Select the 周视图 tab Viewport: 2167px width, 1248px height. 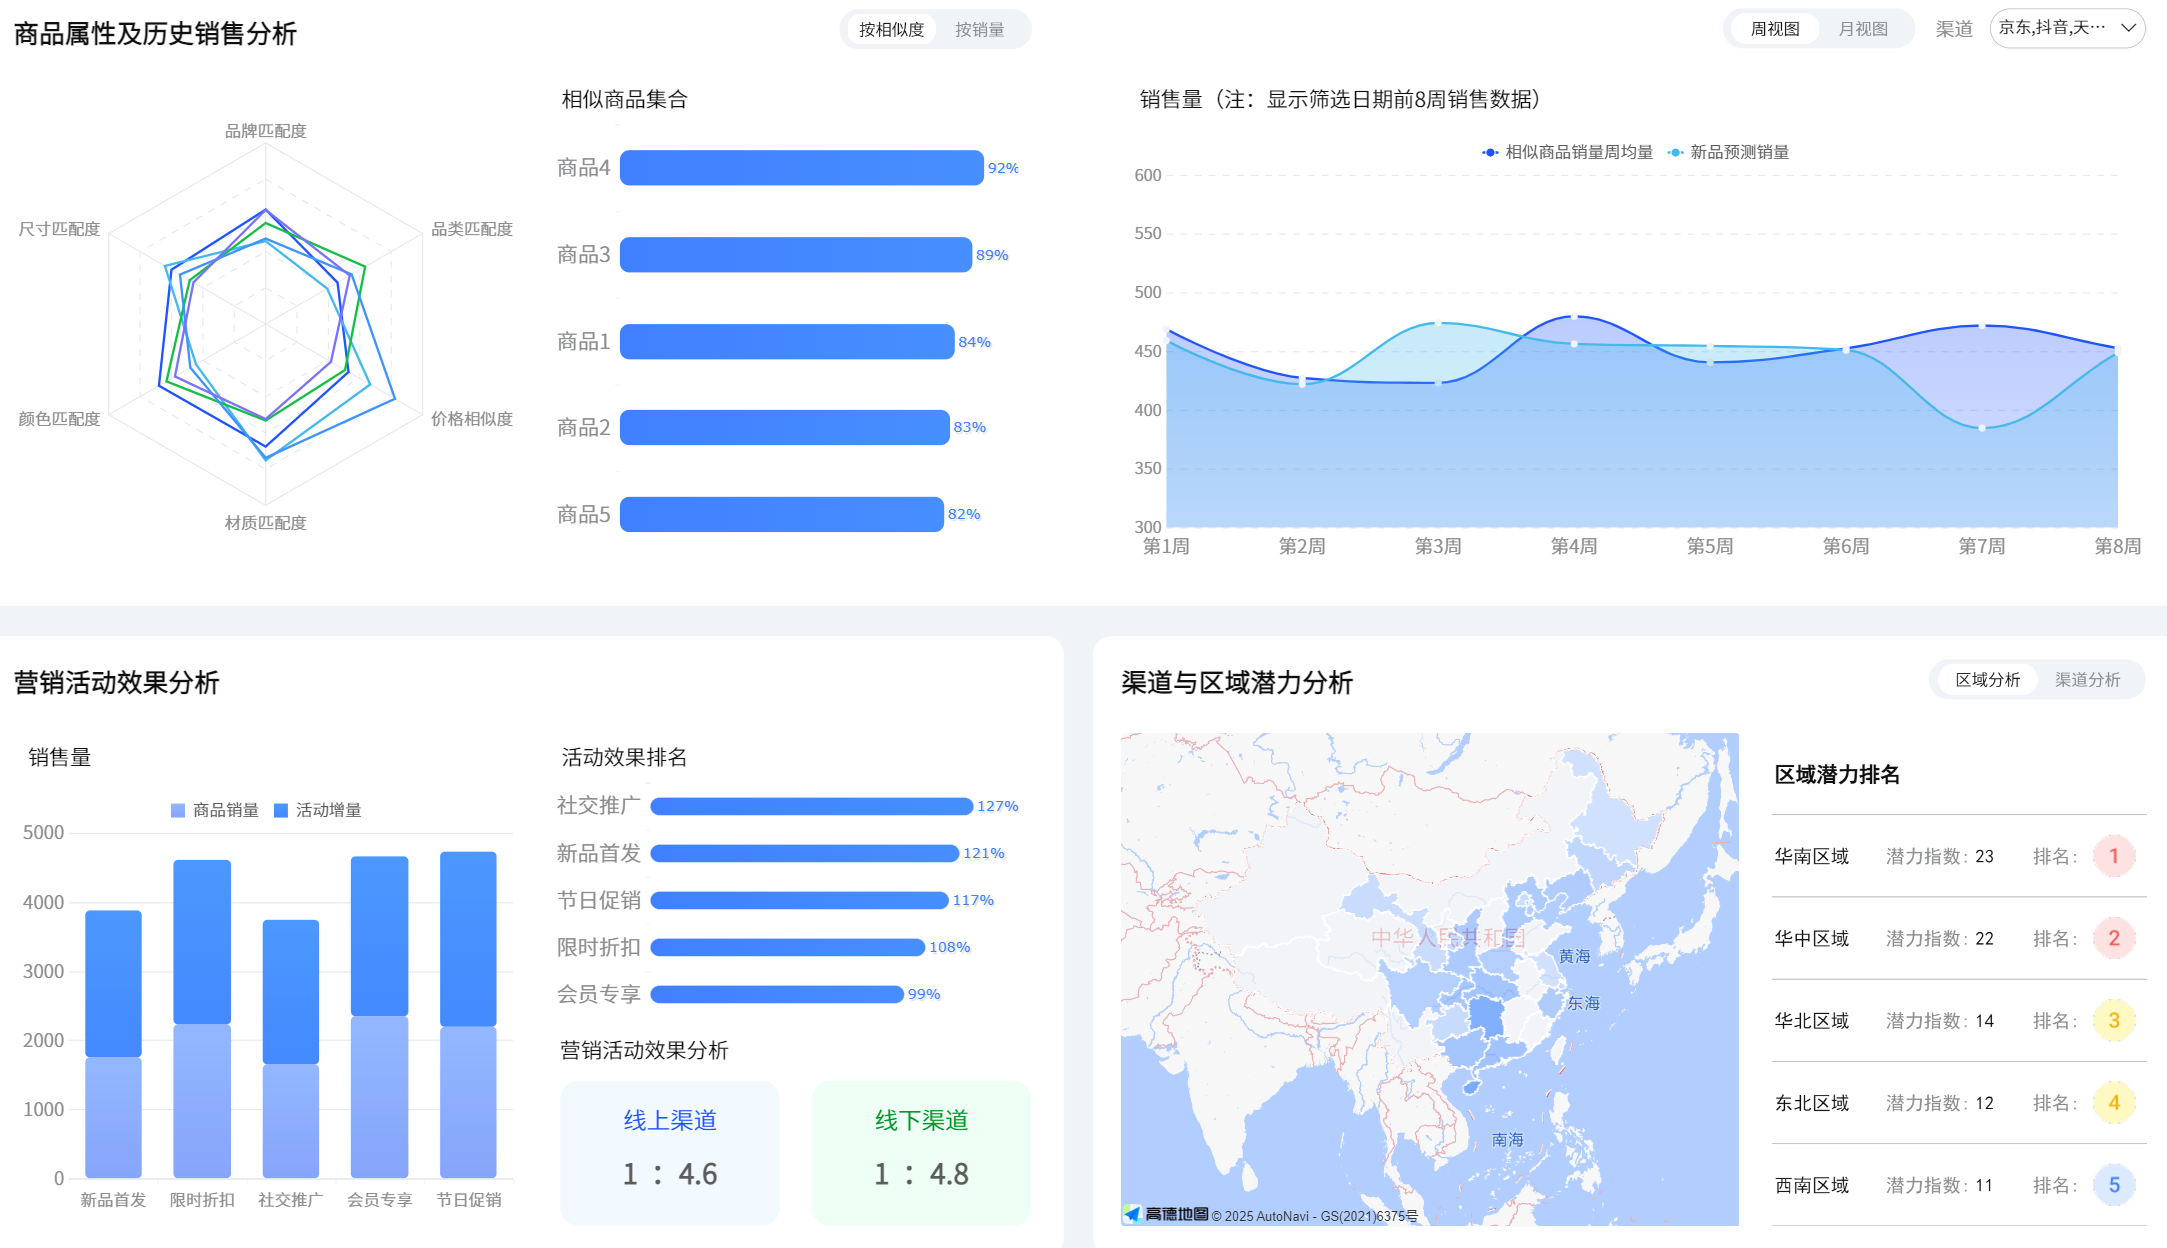(x=1774, y=29)
